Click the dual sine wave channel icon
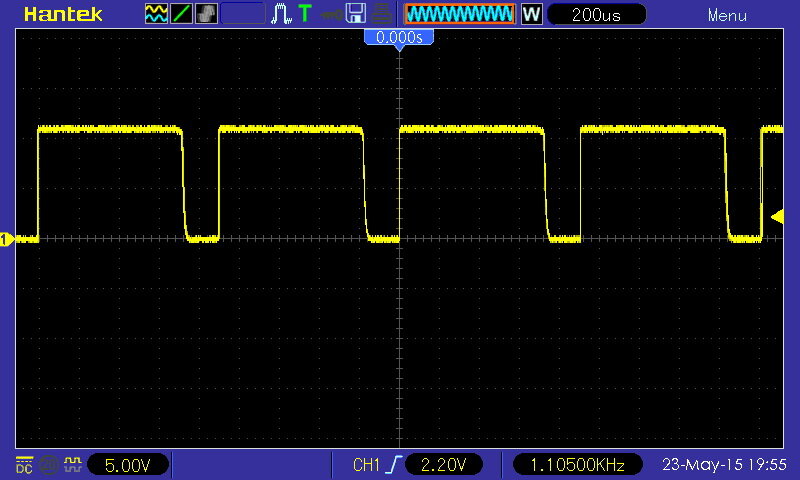The width and height of the screenshot is (800, 480). click(156, 14)
